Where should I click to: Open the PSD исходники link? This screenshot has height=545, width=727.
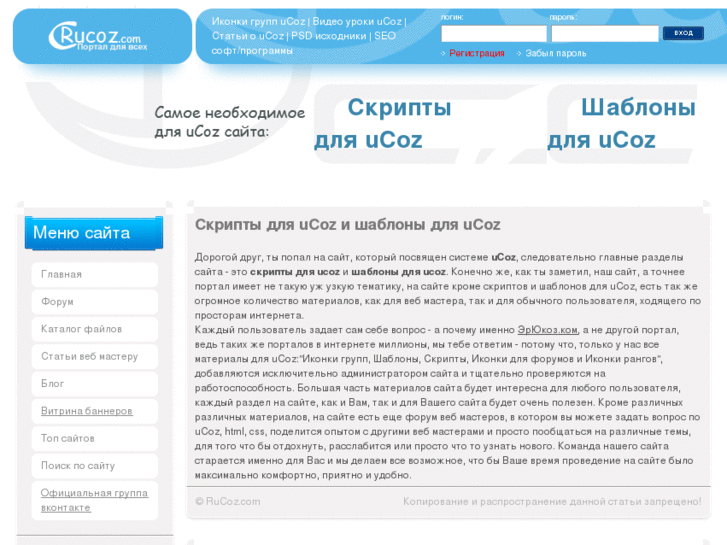click(x=328, y=36)
